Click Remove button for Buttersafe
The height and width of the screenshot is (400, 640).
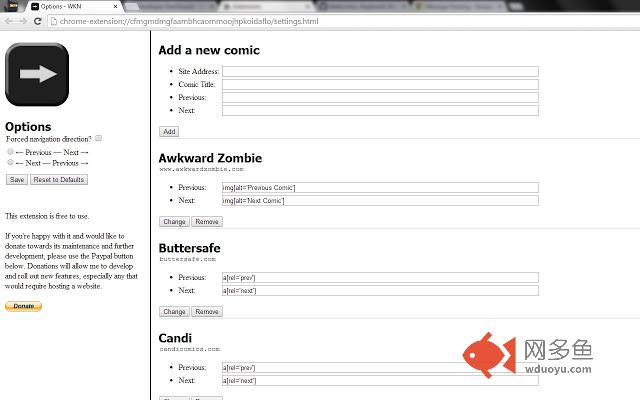tap(207, 311)
